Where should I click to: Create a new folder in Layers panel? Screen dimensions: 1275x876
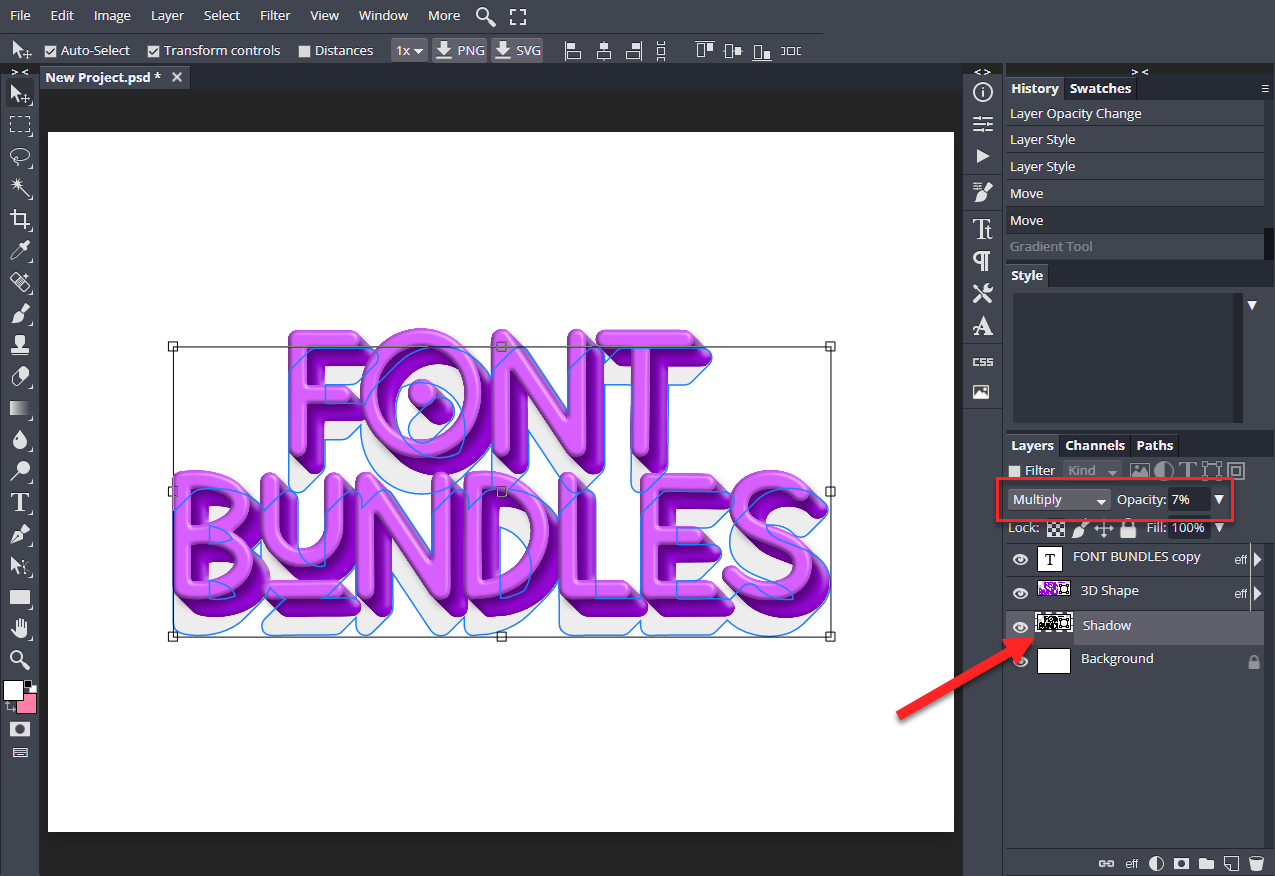coord(1207,863)
